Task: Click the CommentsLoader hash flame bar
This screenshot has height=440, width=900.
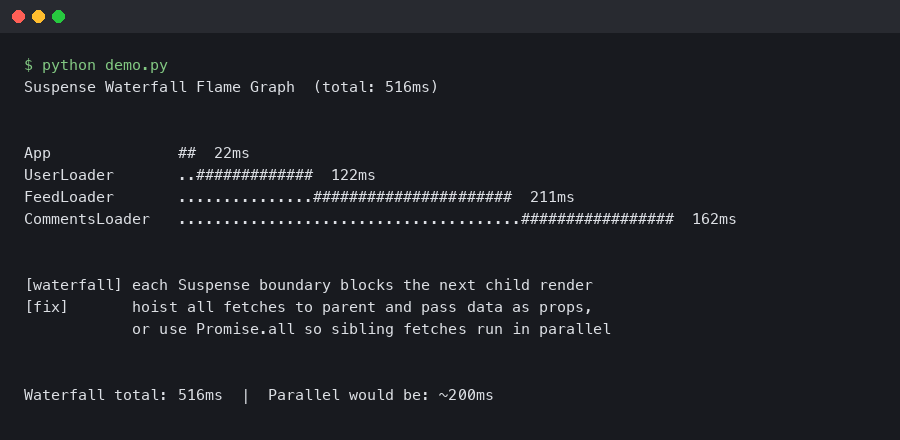Action: click(x=597, y=219)
